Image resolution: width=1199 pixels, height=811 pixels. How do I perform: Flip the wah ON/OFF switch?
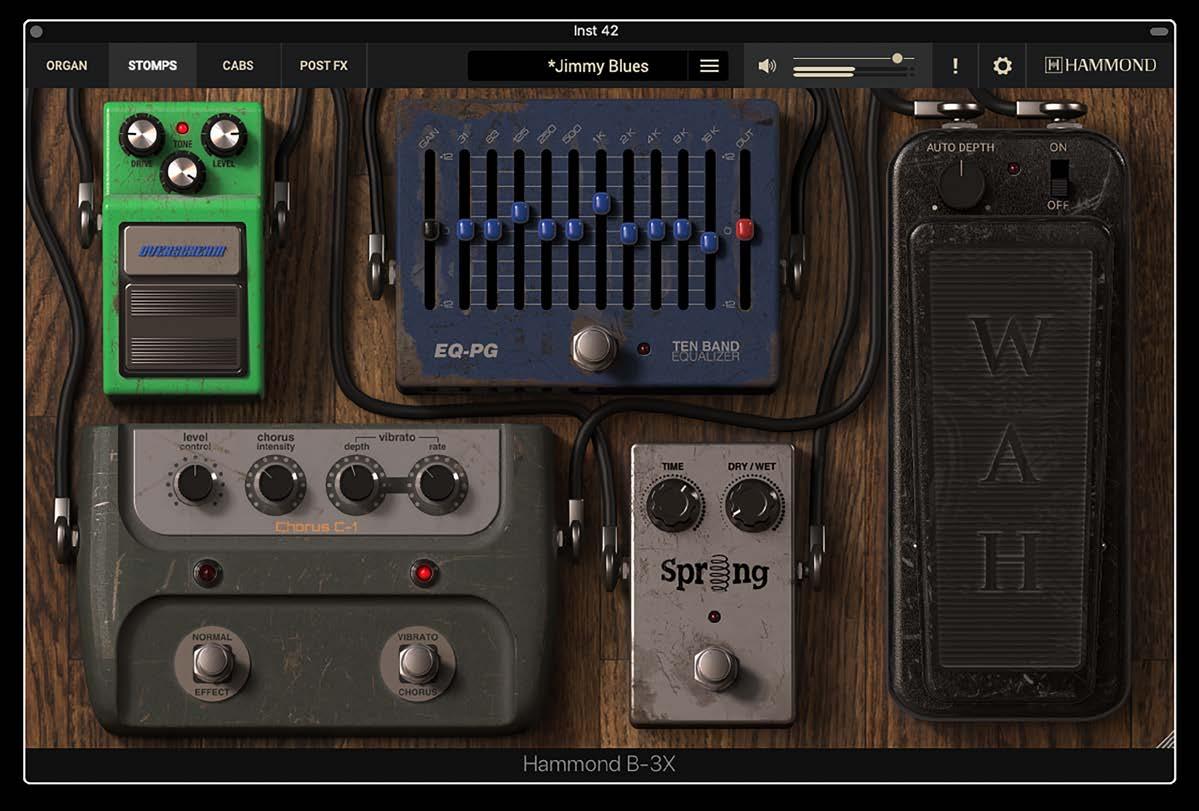[1059, 178]
